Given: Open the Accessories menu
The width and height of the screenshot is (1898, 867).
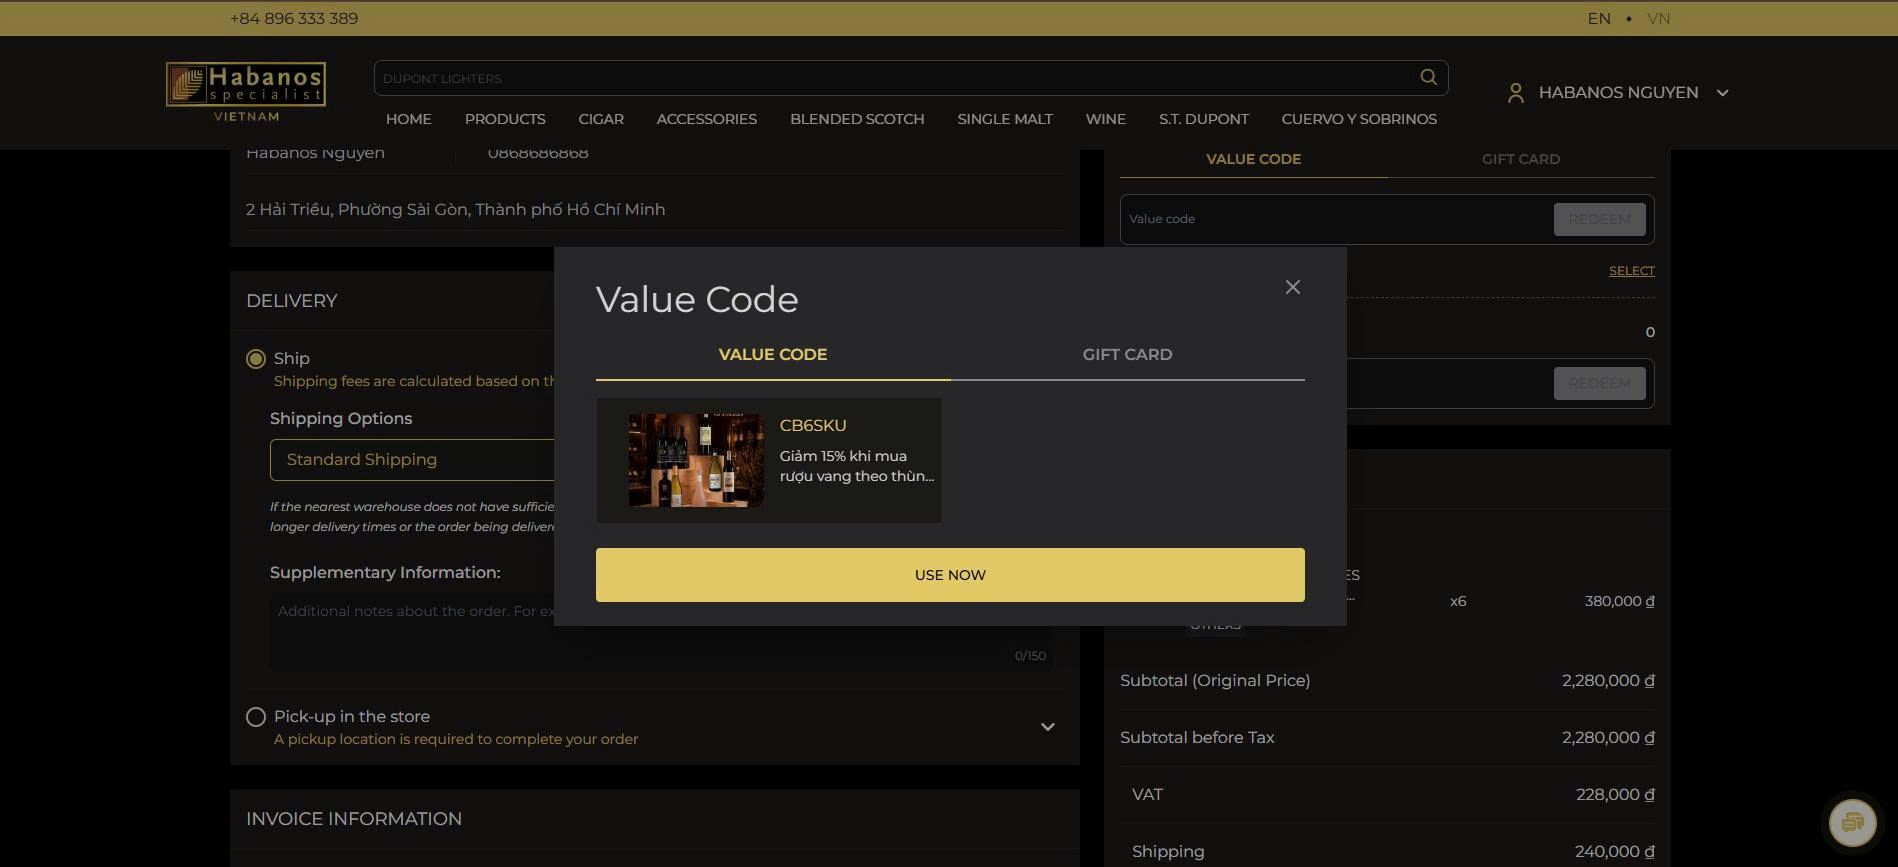Looking at the screenshot, I should pos(707,119).
